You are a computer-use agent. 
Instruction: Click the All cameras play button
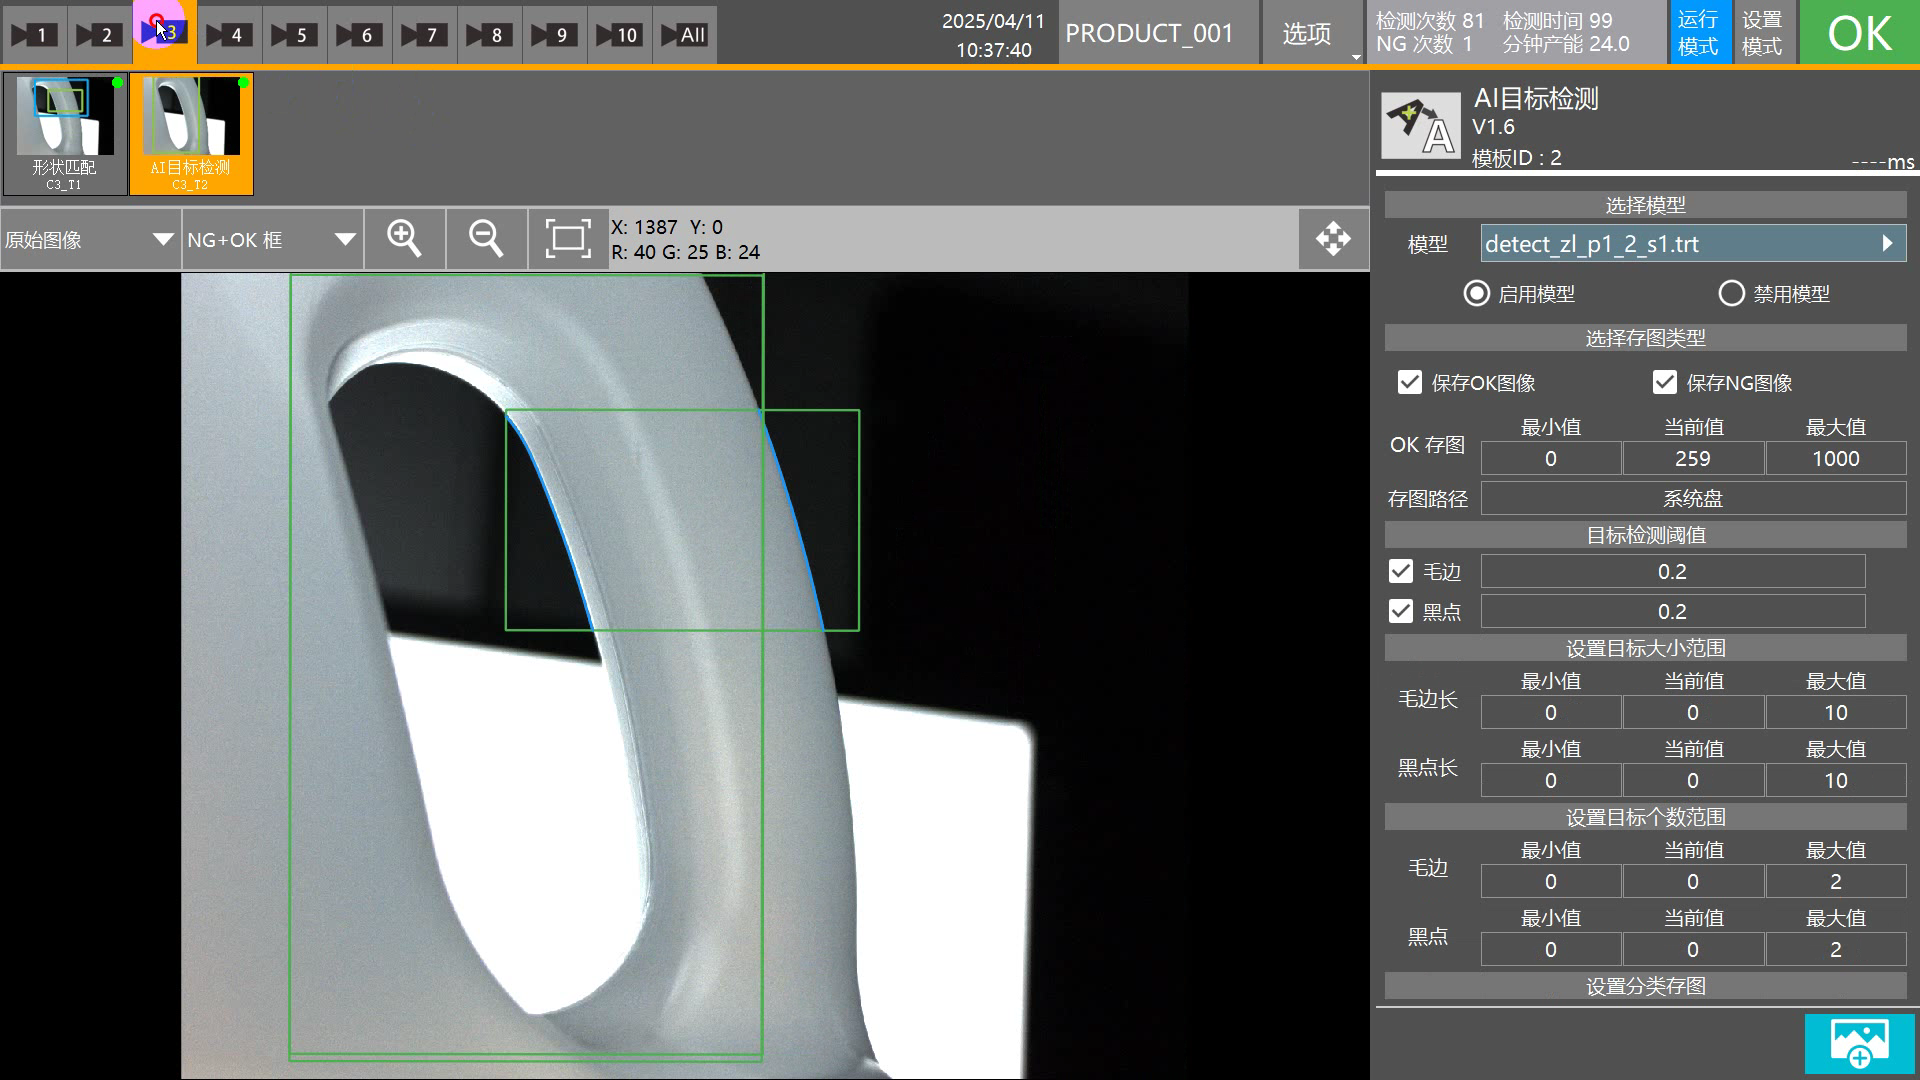pyautogui.click(x=684, y=35)
